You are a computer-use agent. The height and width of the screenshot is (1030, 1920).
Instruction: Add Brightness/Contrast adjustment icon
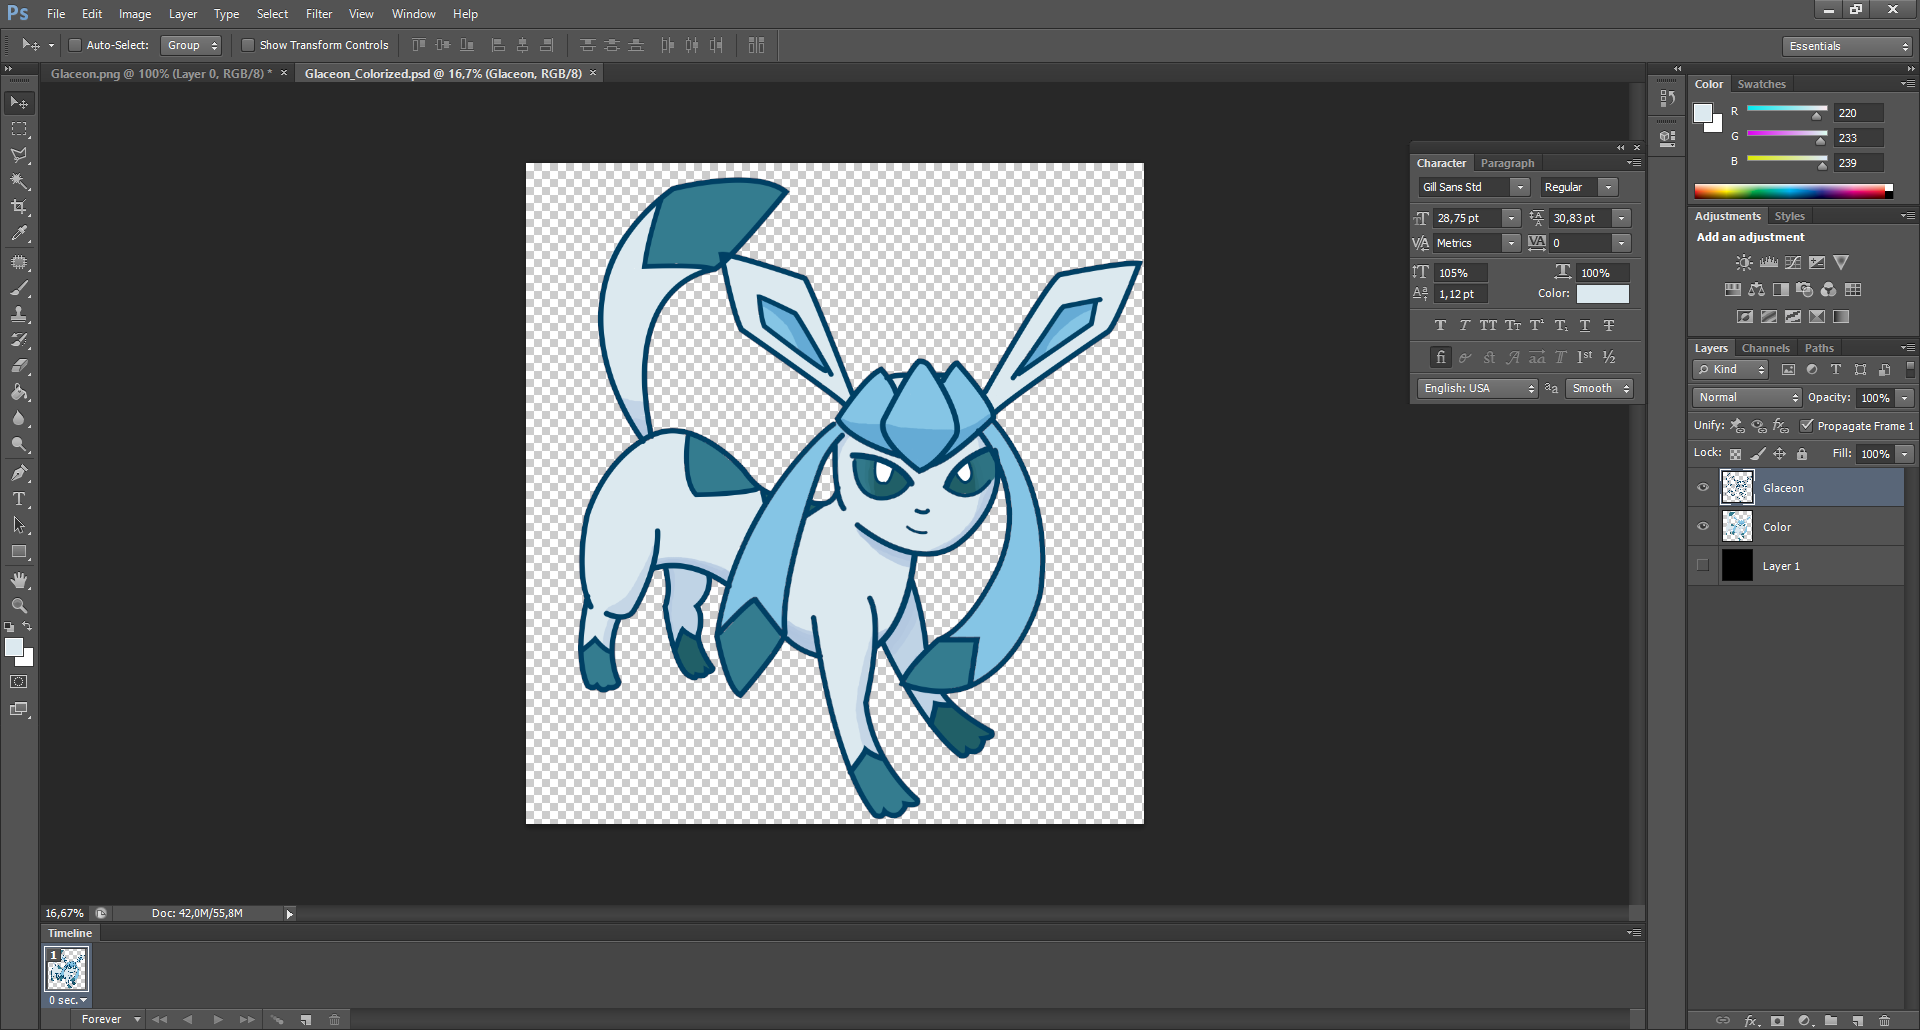[x=1744, y=262]
